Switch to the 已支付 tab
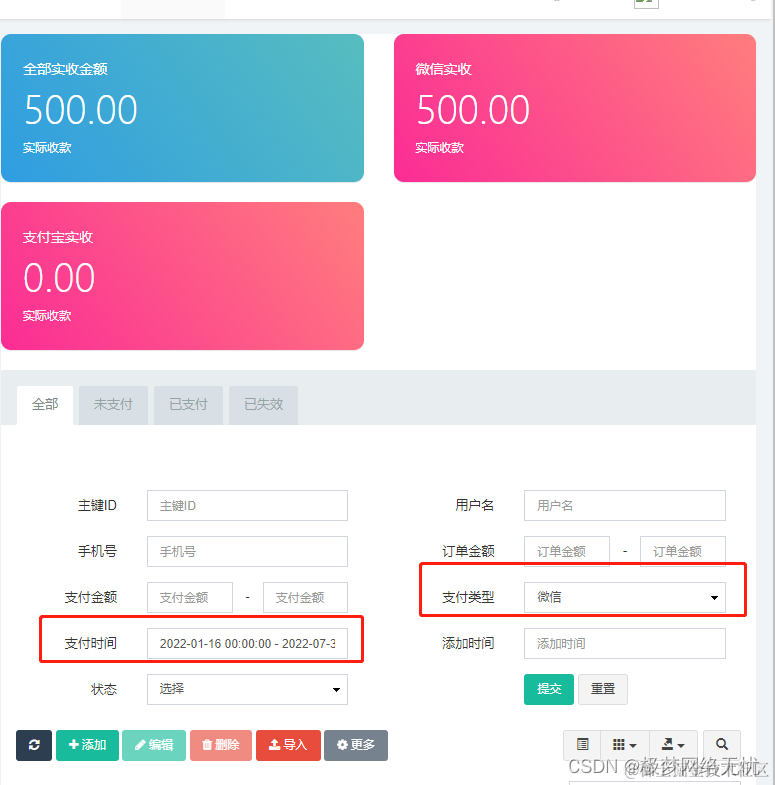The width and height of the screenshot is (775, 785). [188, 405]
